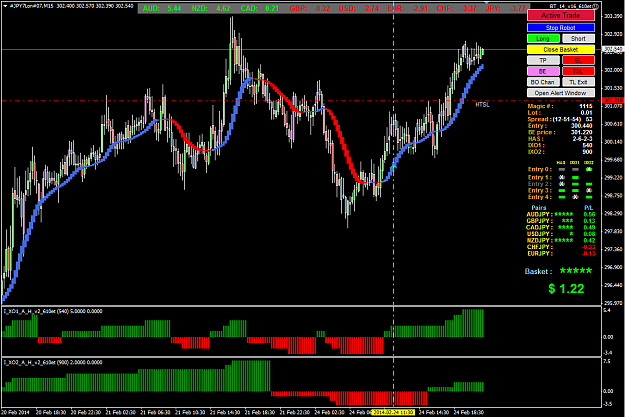Click the Entry 0 label
Image resolution: width=625 pixels, height=417 pixels.
[540, 169]
